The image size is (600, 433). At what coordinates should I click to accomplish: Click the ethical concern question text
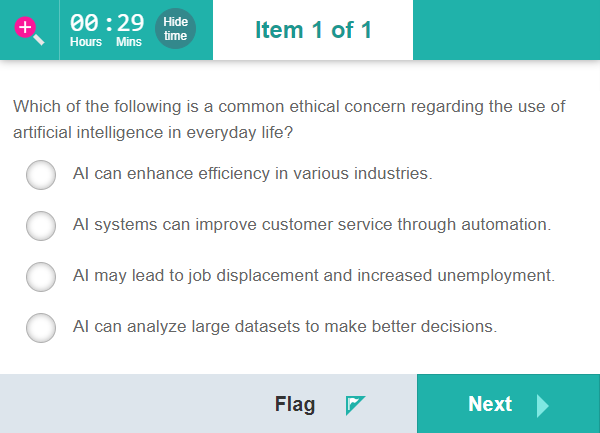point(288,119)
